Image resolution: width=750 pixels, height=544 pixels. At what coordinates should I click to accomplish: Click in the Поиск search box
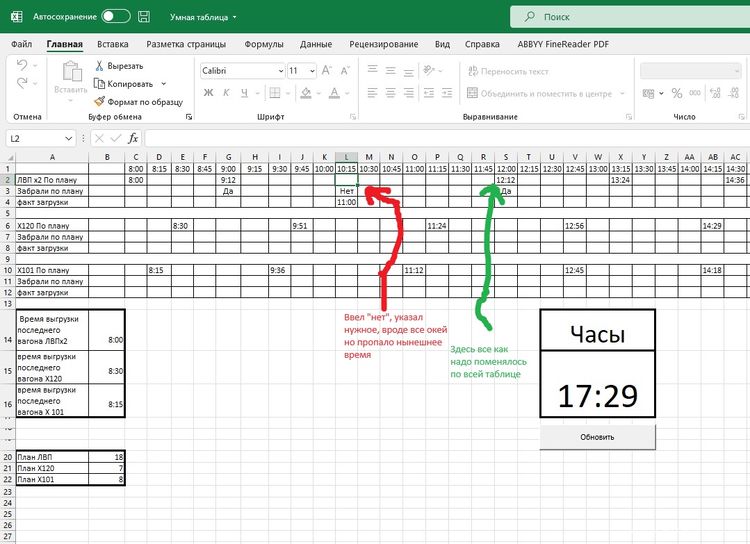tap(629, 17)
